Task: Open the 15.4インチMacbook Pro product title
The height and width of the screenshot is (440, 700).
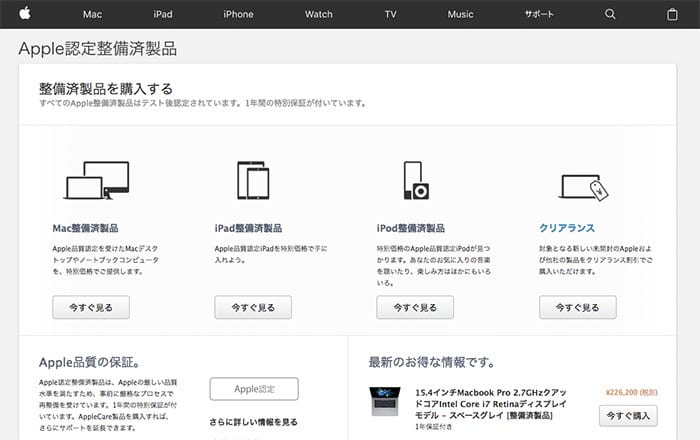Action: coord(491,404)
